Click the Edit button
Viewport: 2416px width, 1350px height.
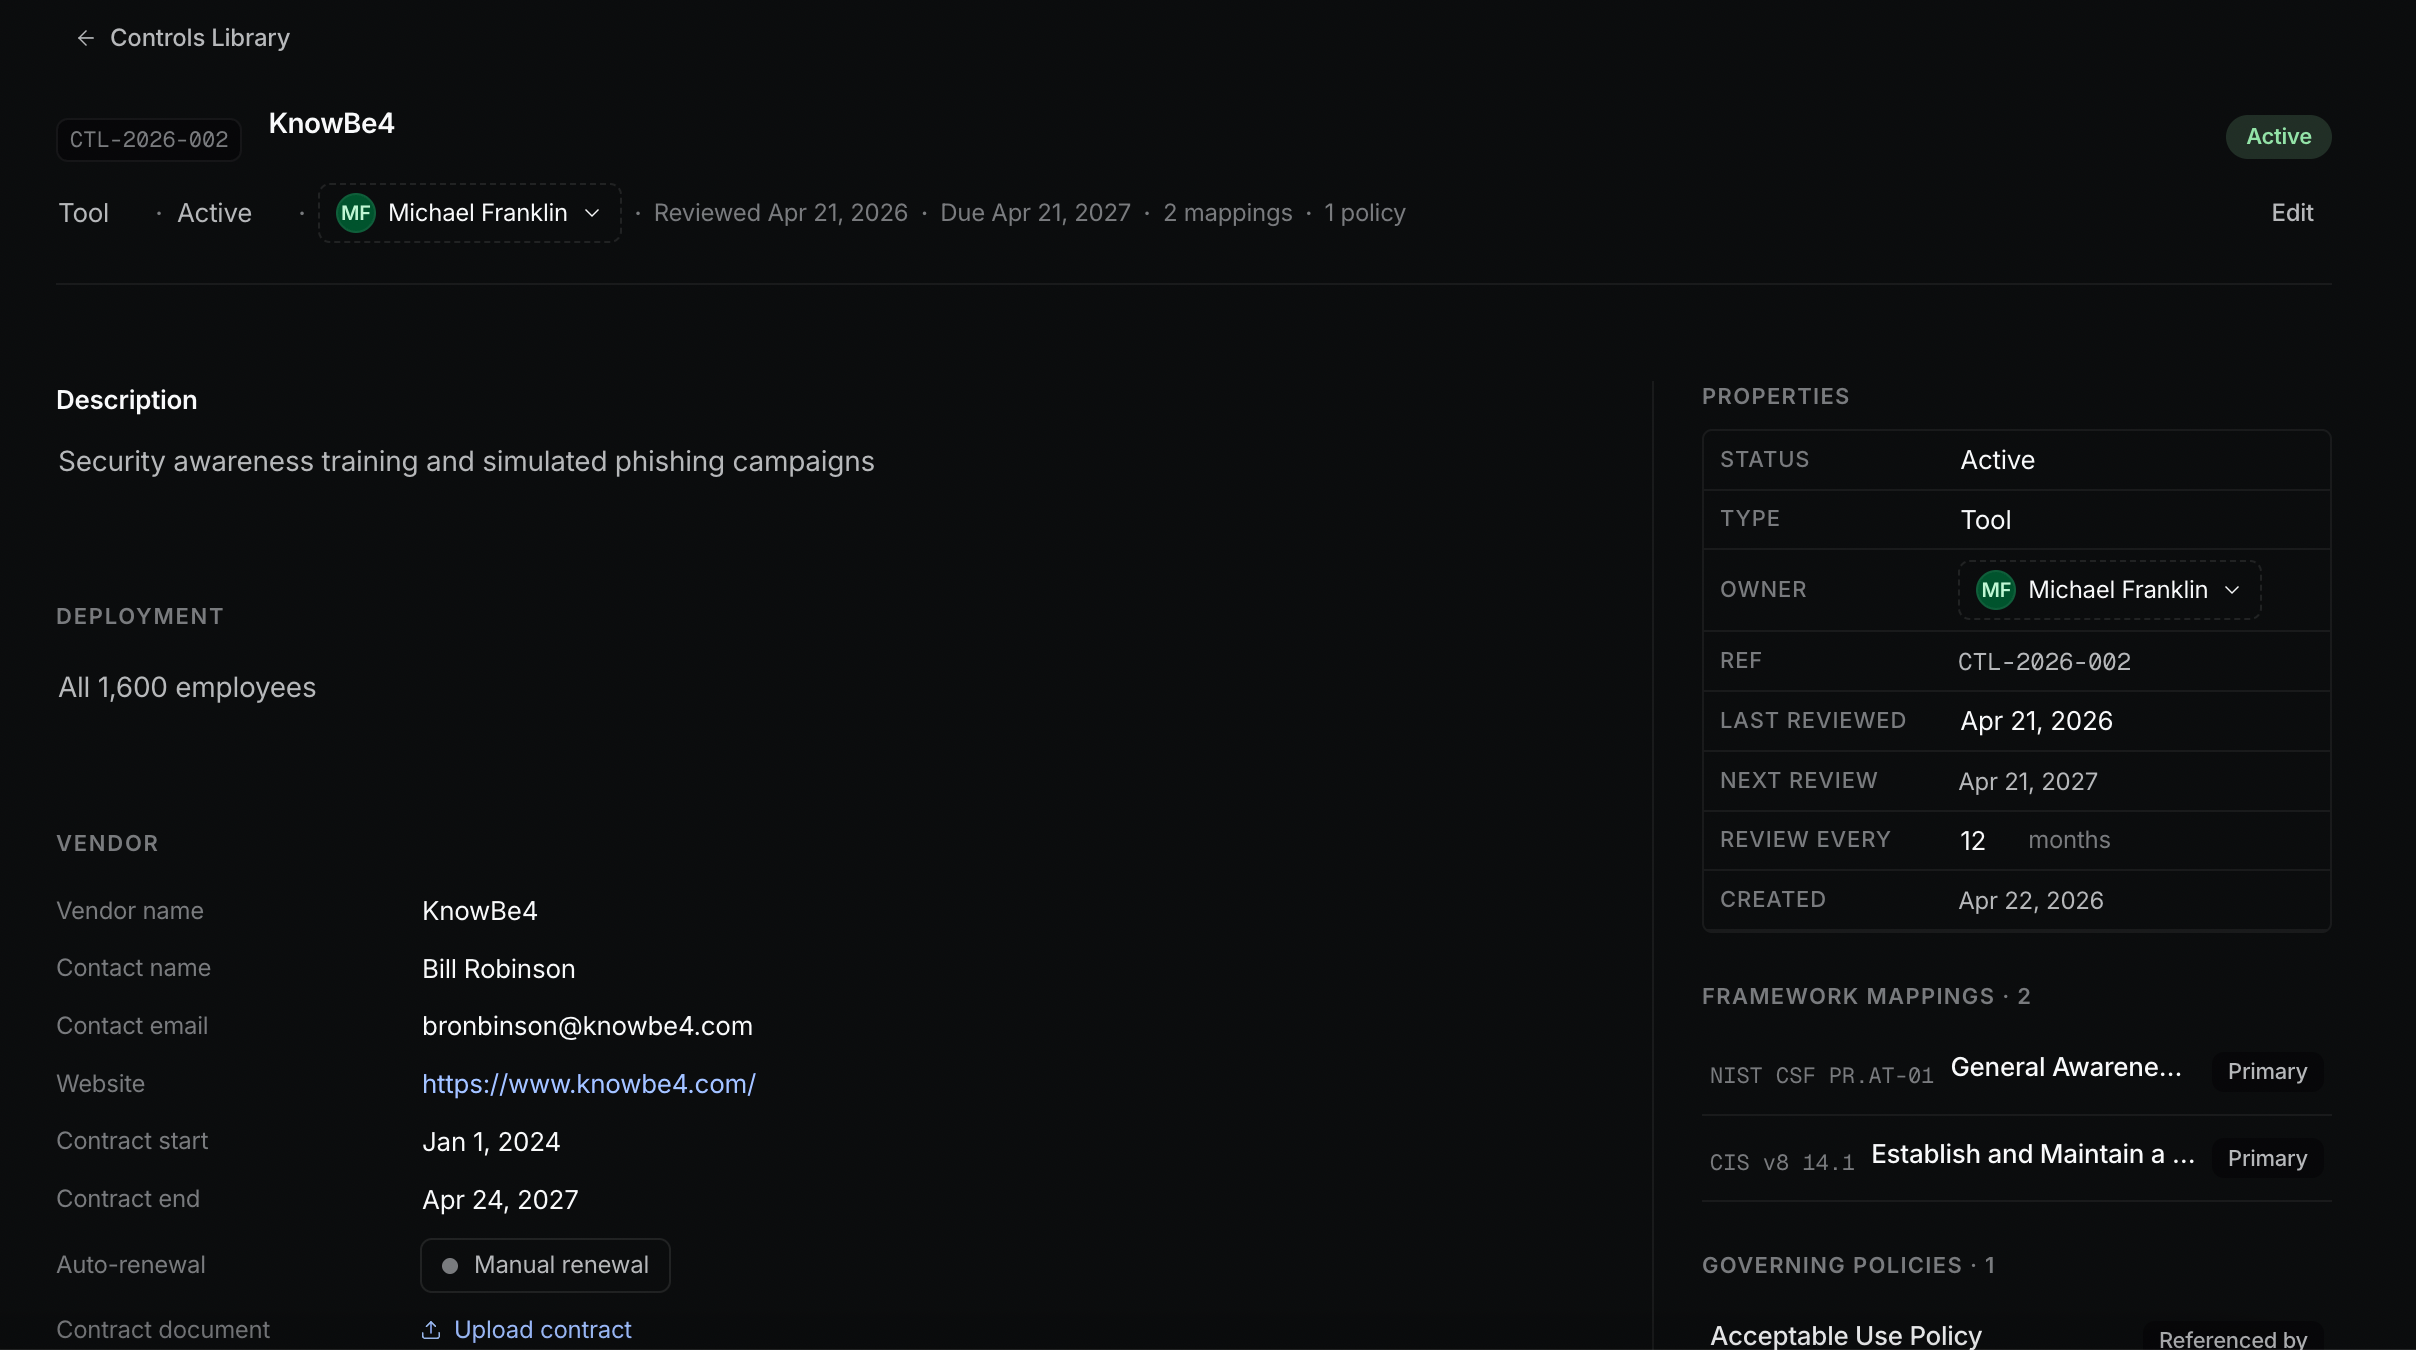coord(2292,213)
